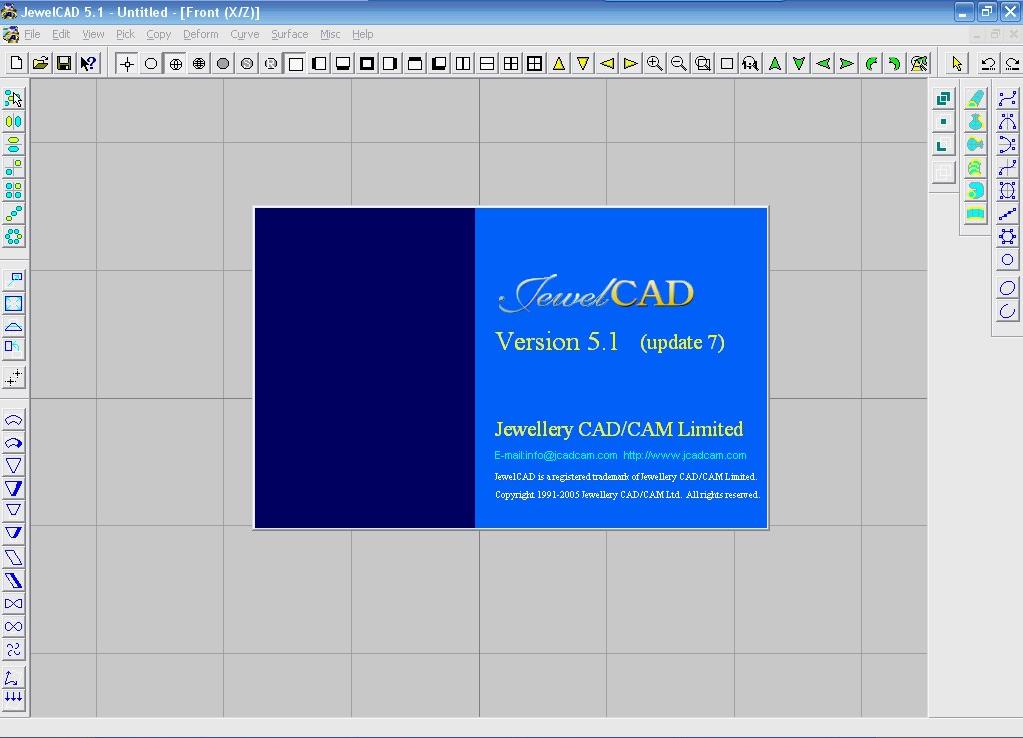Choose the square with left edge filled view icon
The width and height of the screenshot is (1023, 738).
[319, 63]
